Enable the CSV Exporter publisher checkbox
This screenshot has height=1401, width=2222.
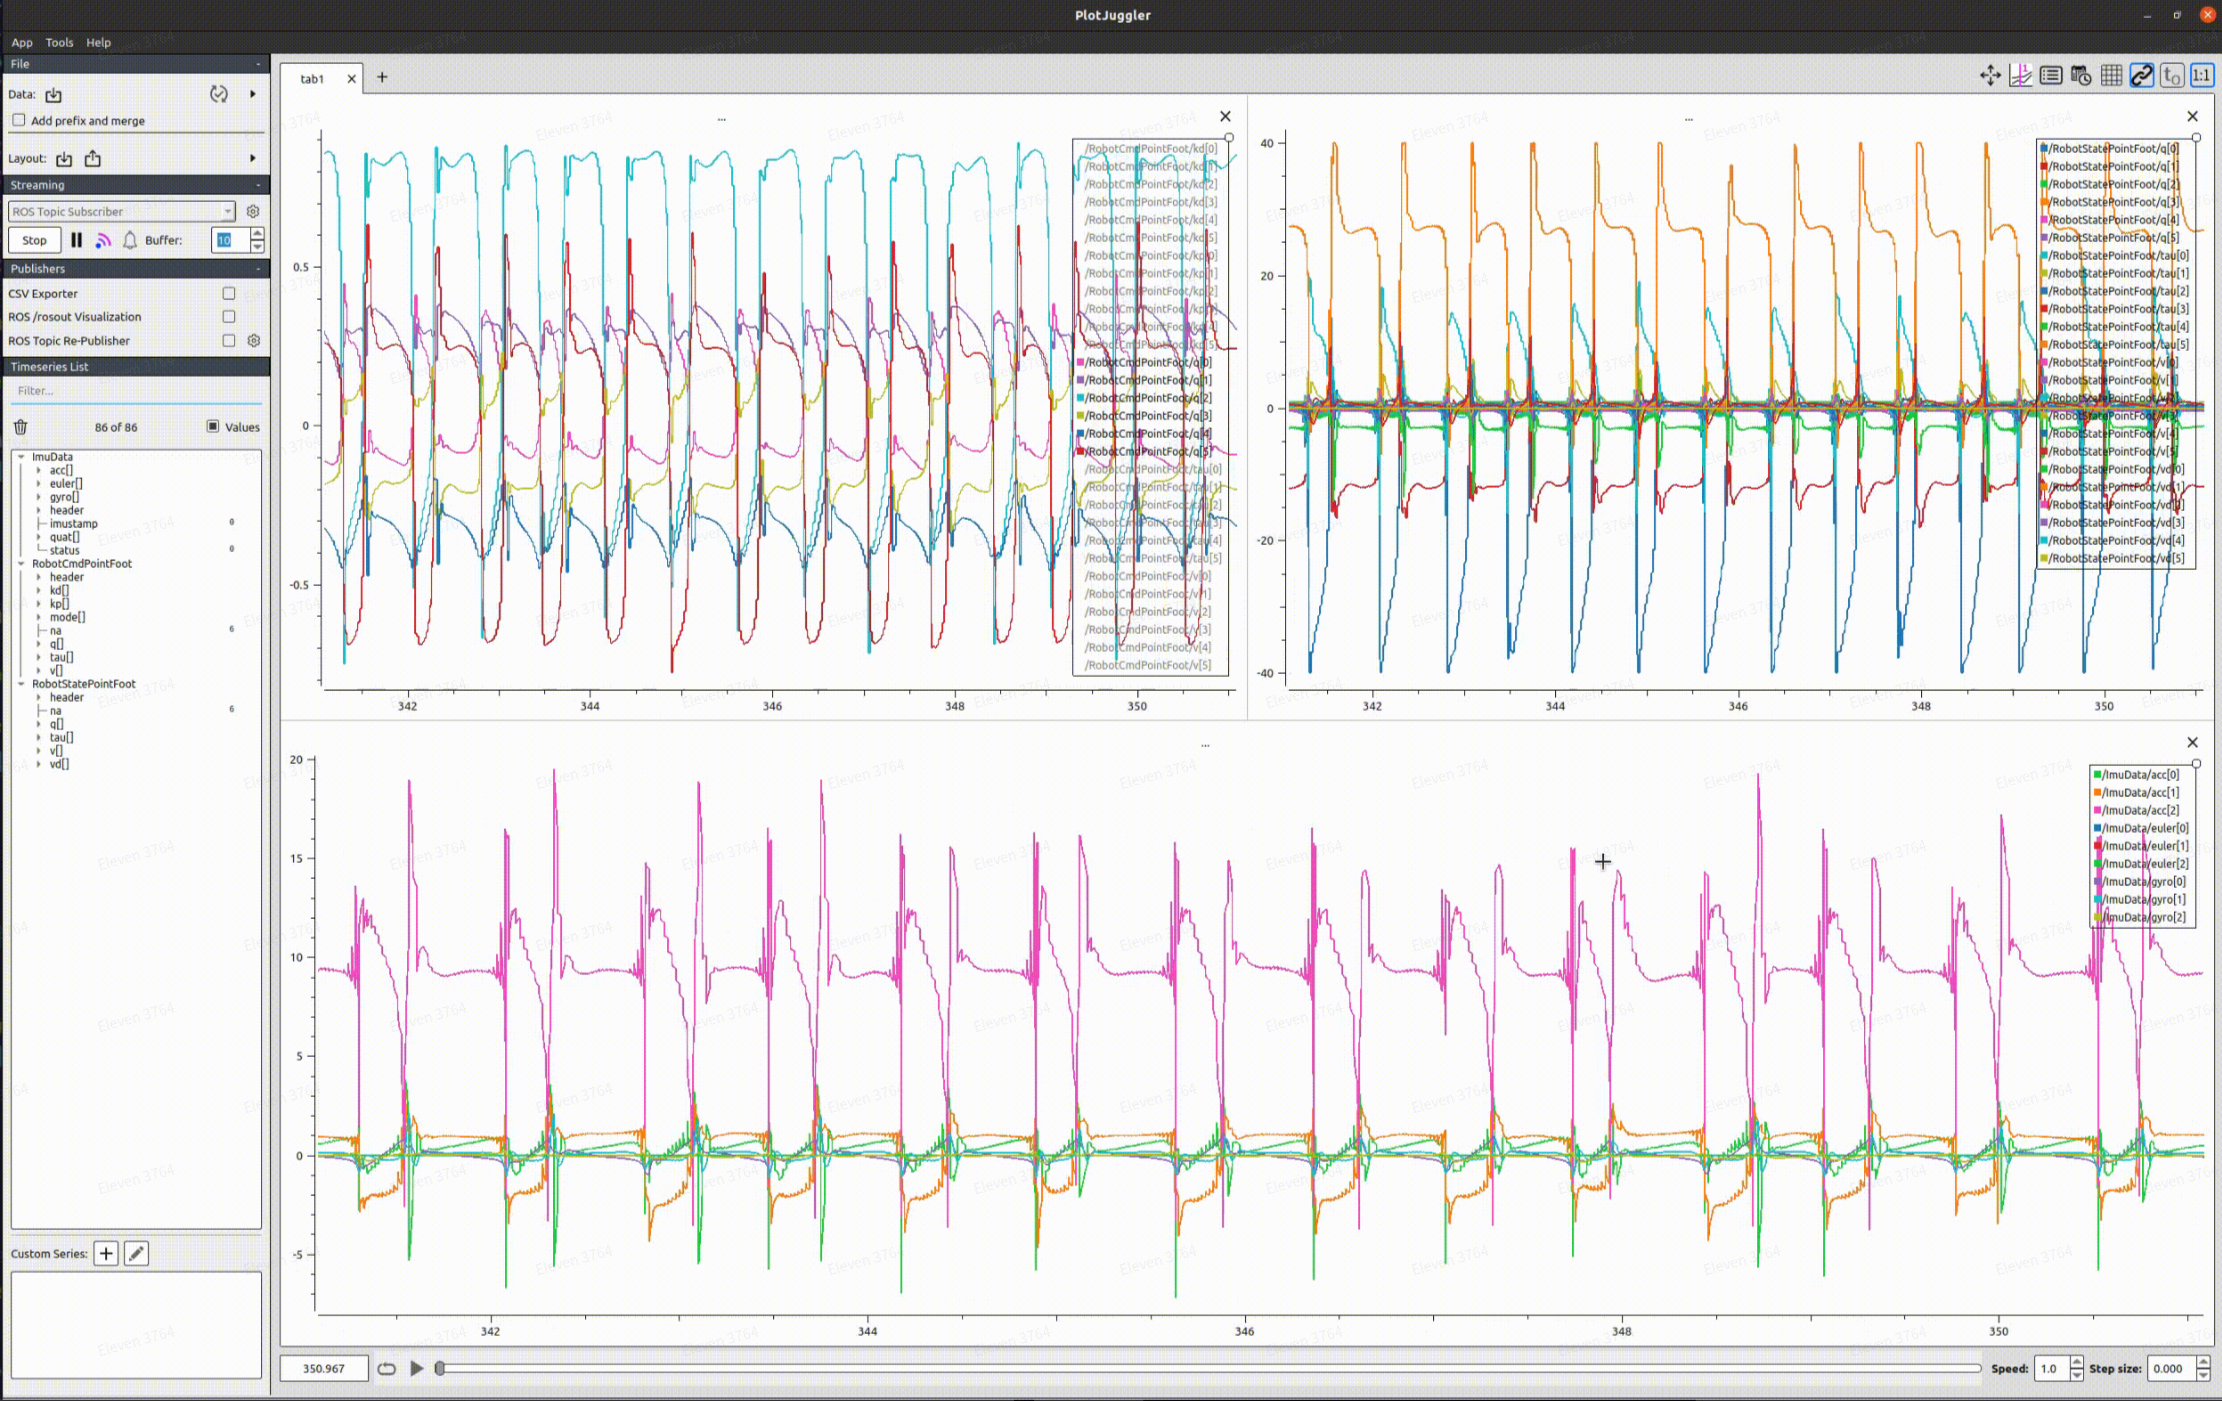click(229, 293)
